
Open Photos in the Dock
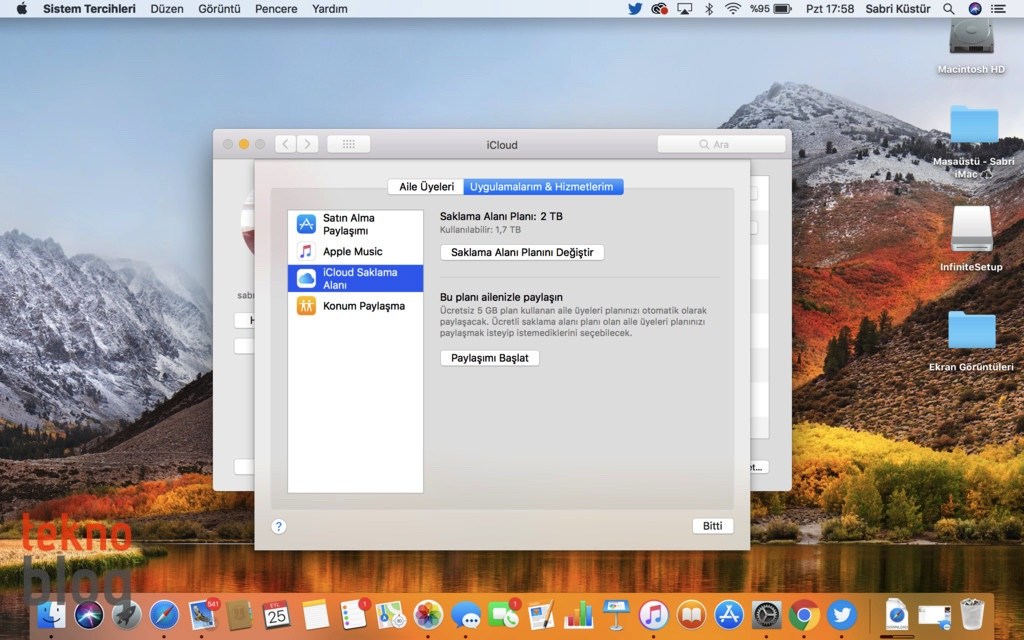pos(428,615)
